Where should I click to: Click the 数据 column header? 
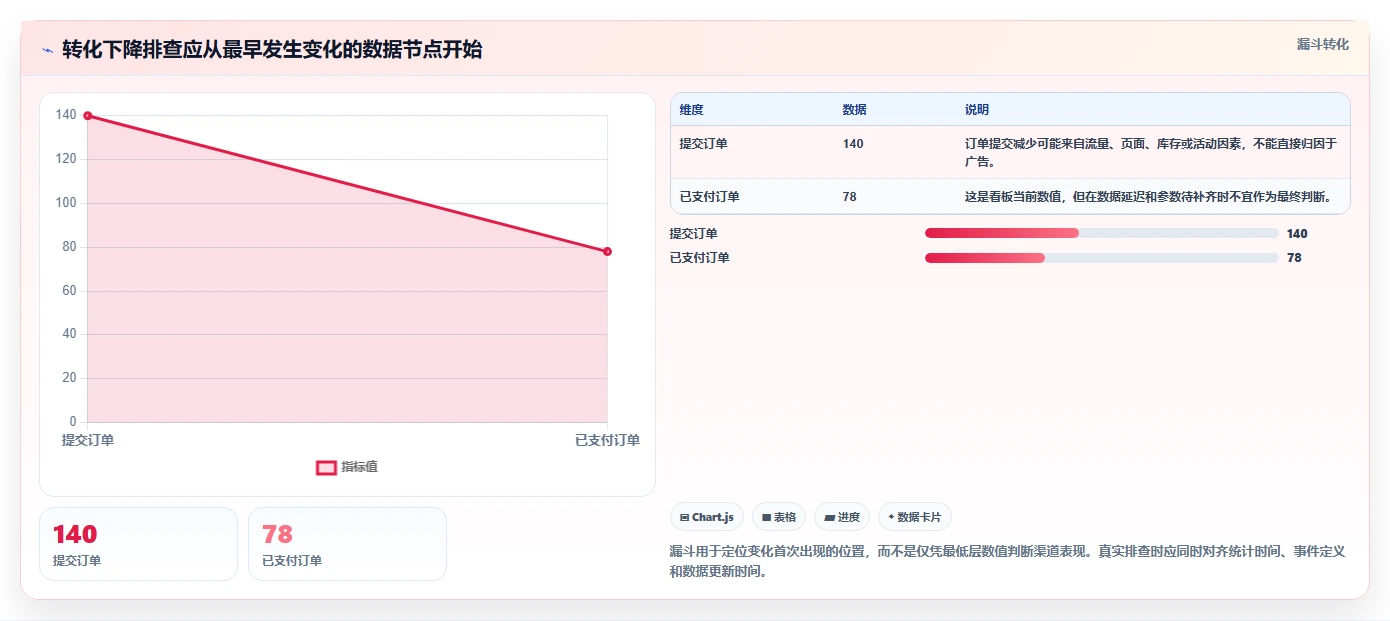855,110
